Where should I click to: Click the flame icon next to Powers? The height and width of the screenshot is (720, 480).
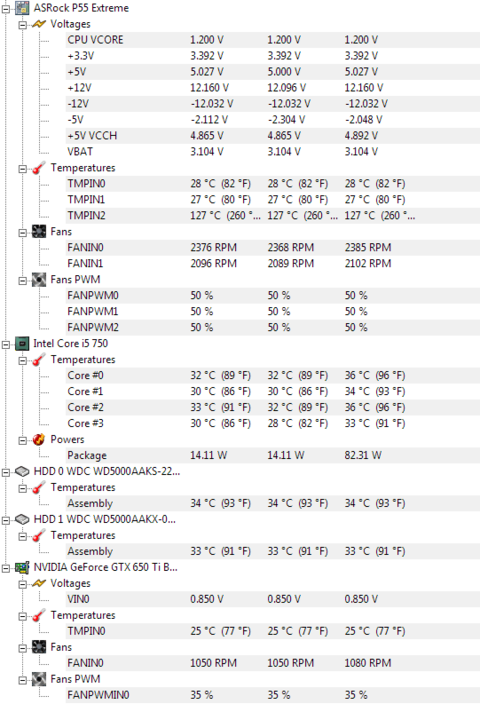point(39,439)
